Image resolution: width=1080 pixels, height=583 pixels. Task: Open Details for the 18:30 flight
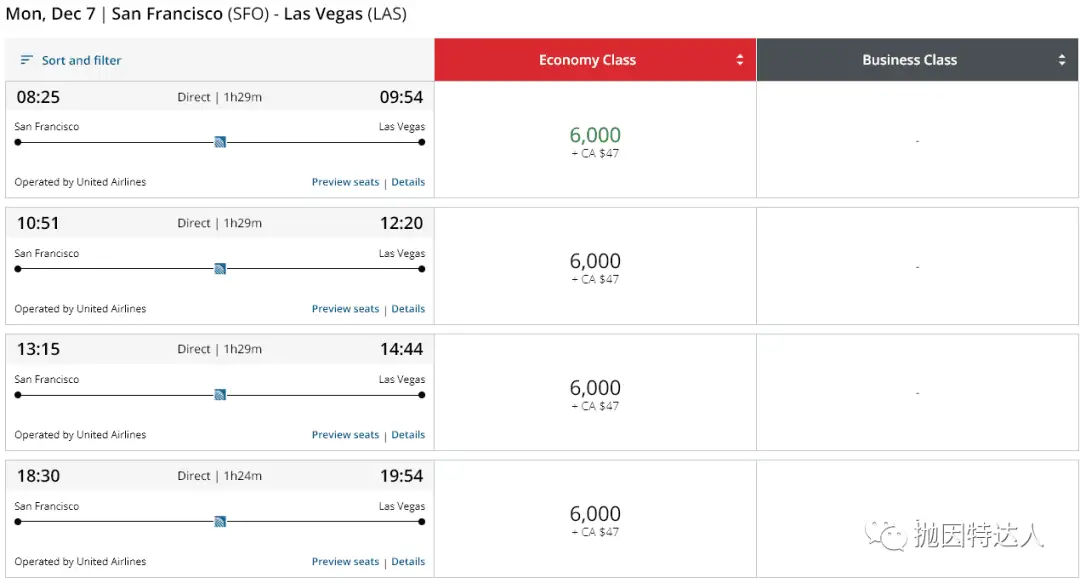click(x=408, y=562)
